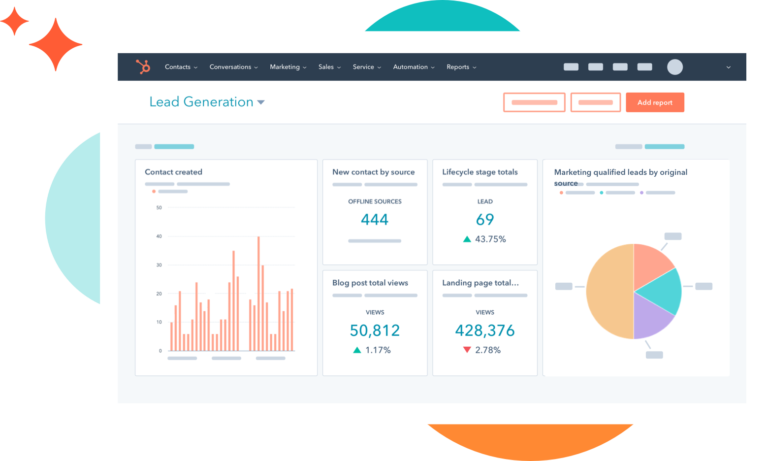Open the Reports menu
Screen dimensions: 768x461
coord(461,67)
